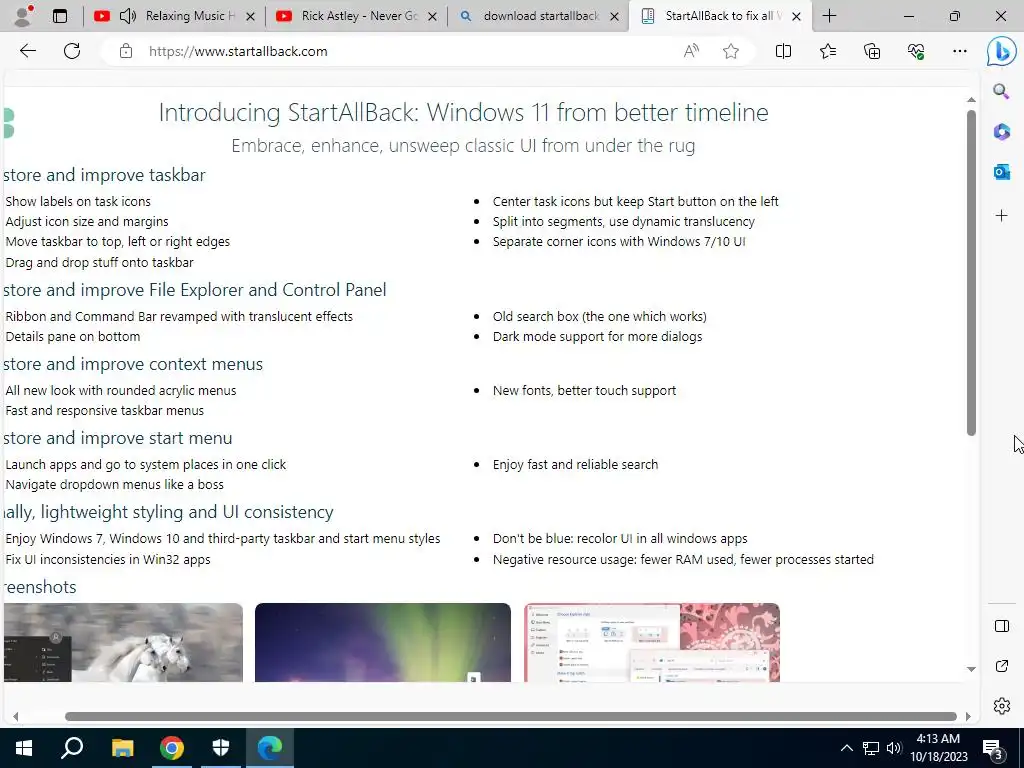
Task: Close the StartAllBack tab
Action: pos(796,16)
